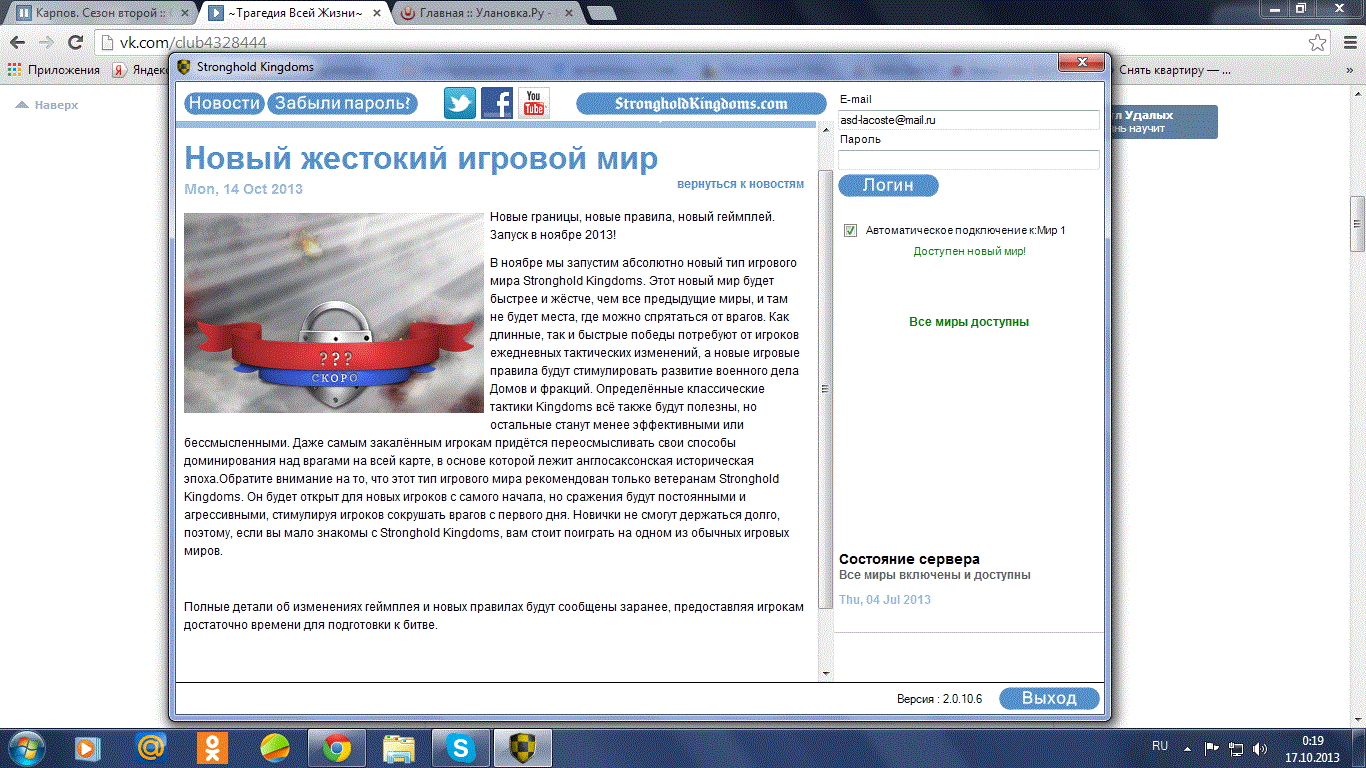Viewport: 1366px width, 768px height.
Task: Click the Состояние сервера heading
Action: (909, 559)
